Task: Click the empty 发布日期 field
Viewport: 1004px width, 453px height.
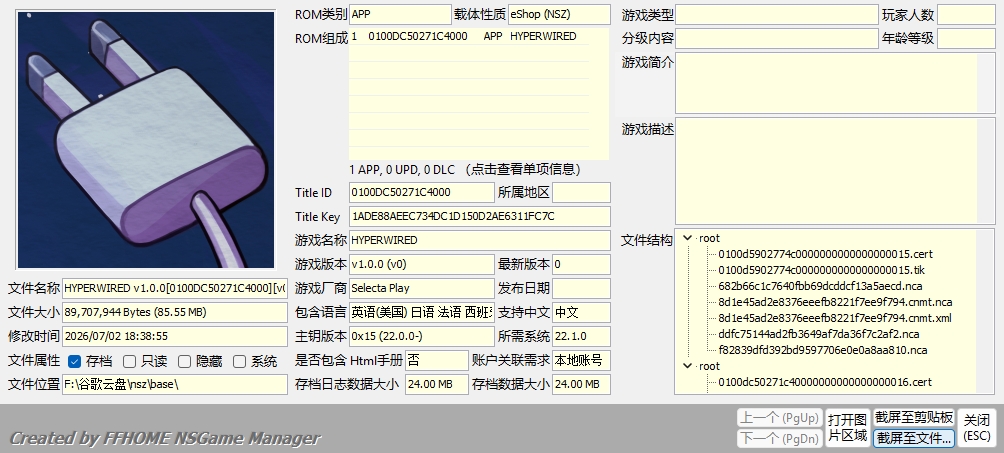Action: coord(581,288)
